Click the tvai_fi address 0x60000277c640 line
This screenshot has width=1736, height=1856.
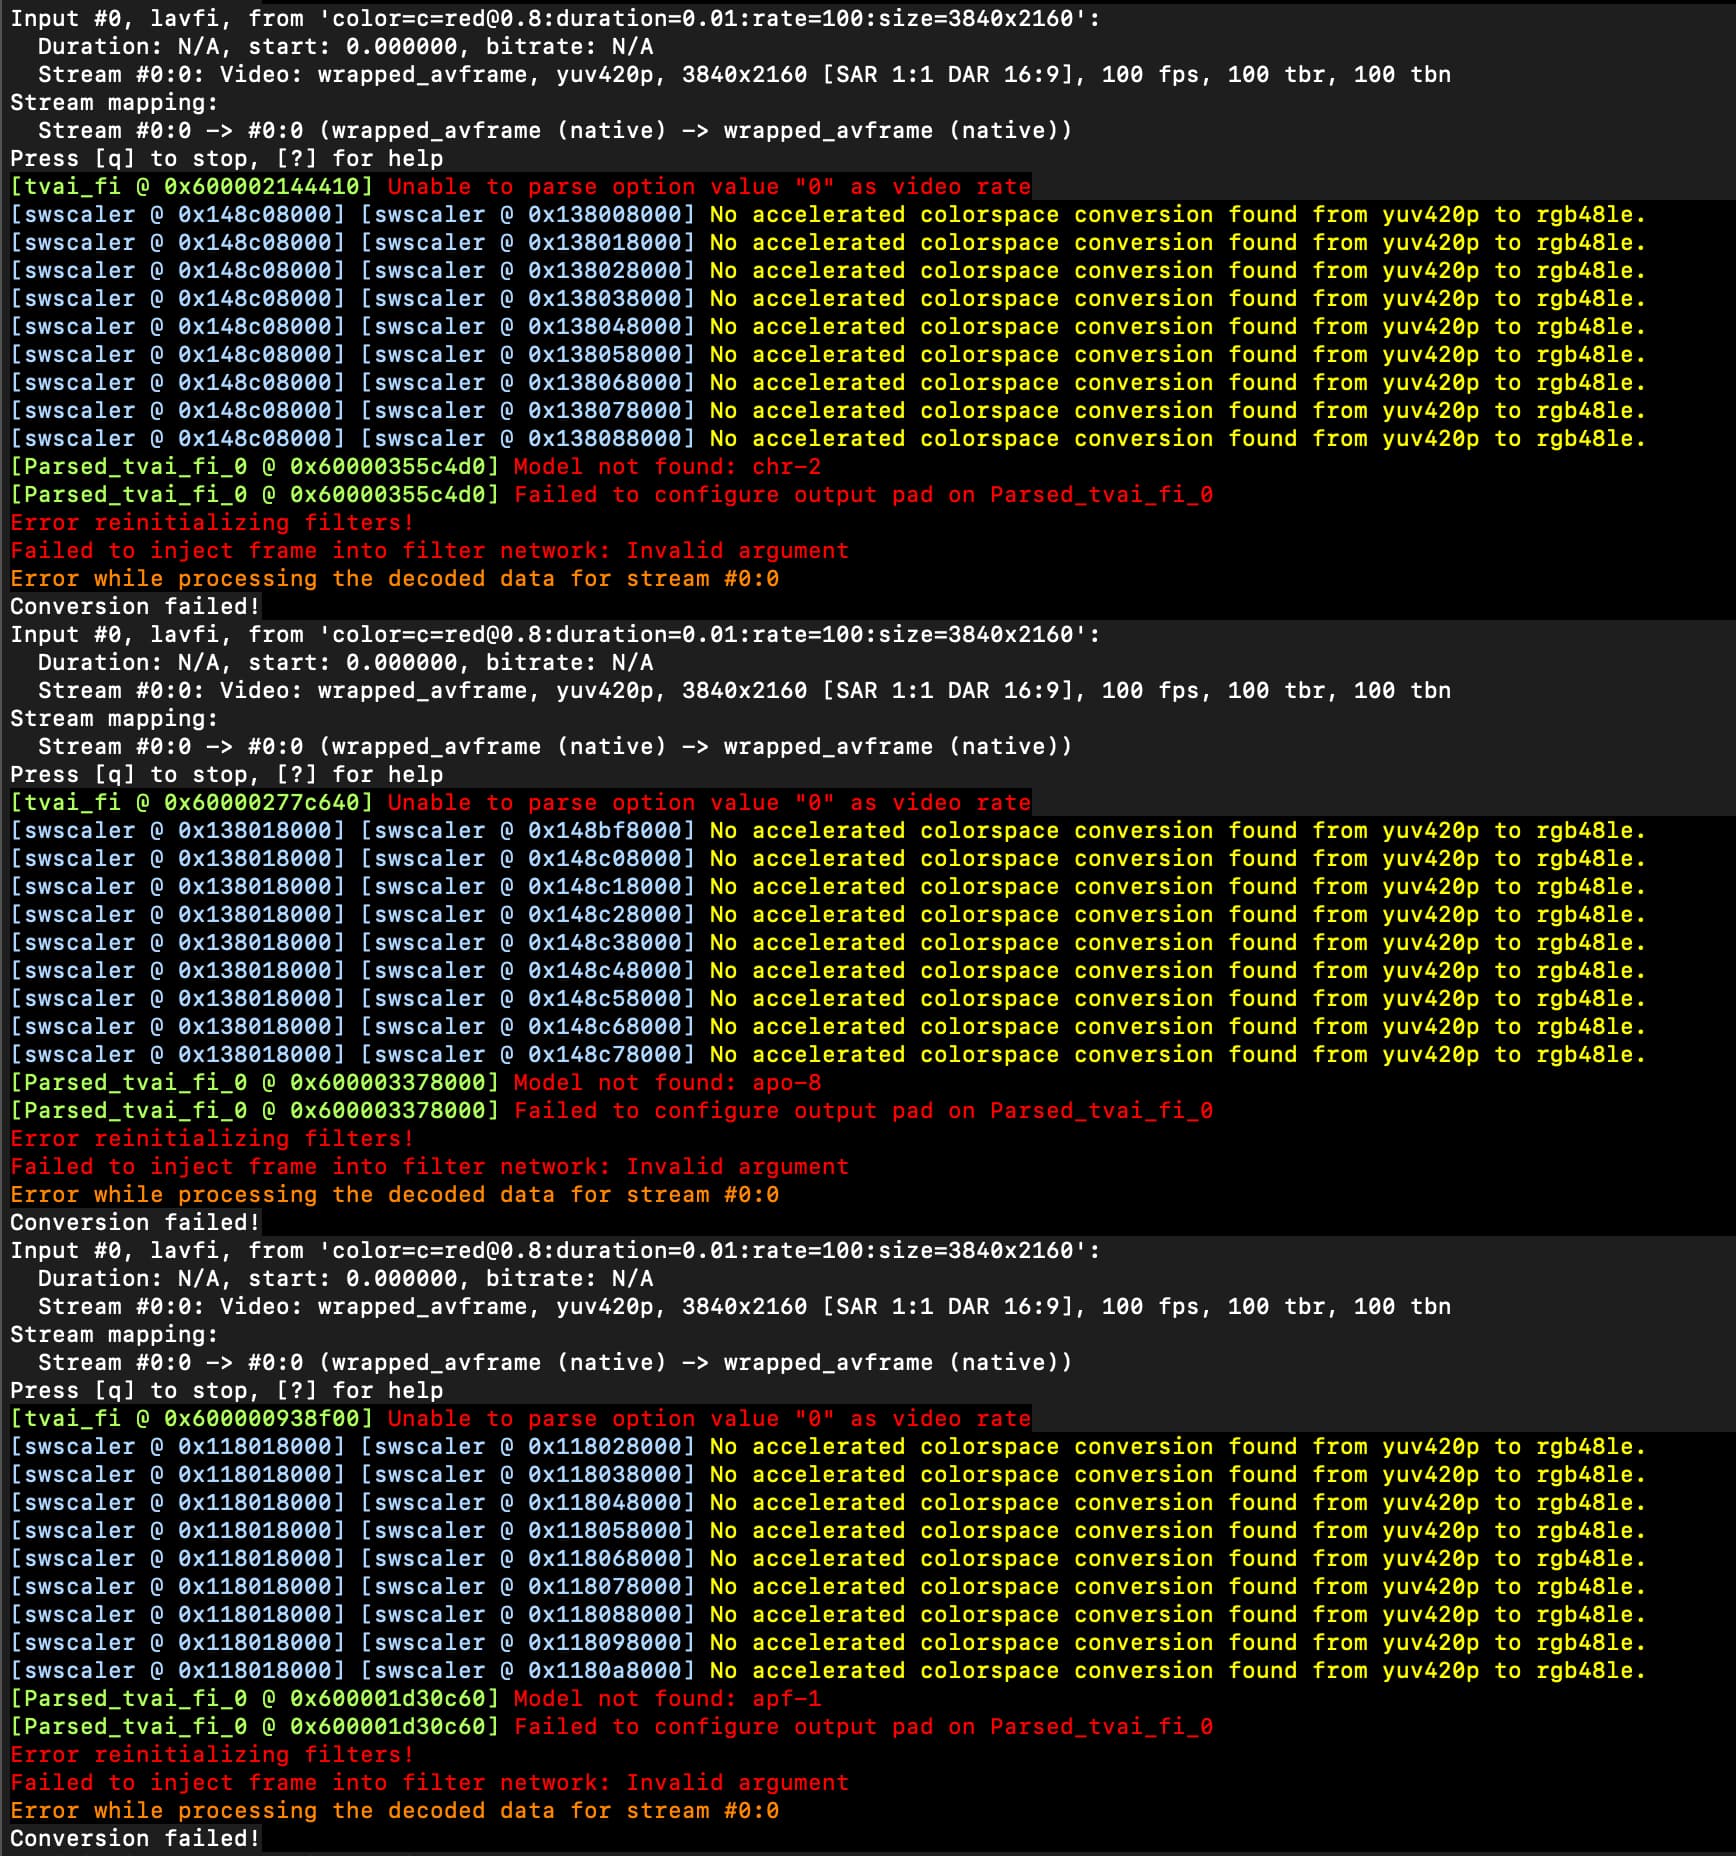click(190, 802)
